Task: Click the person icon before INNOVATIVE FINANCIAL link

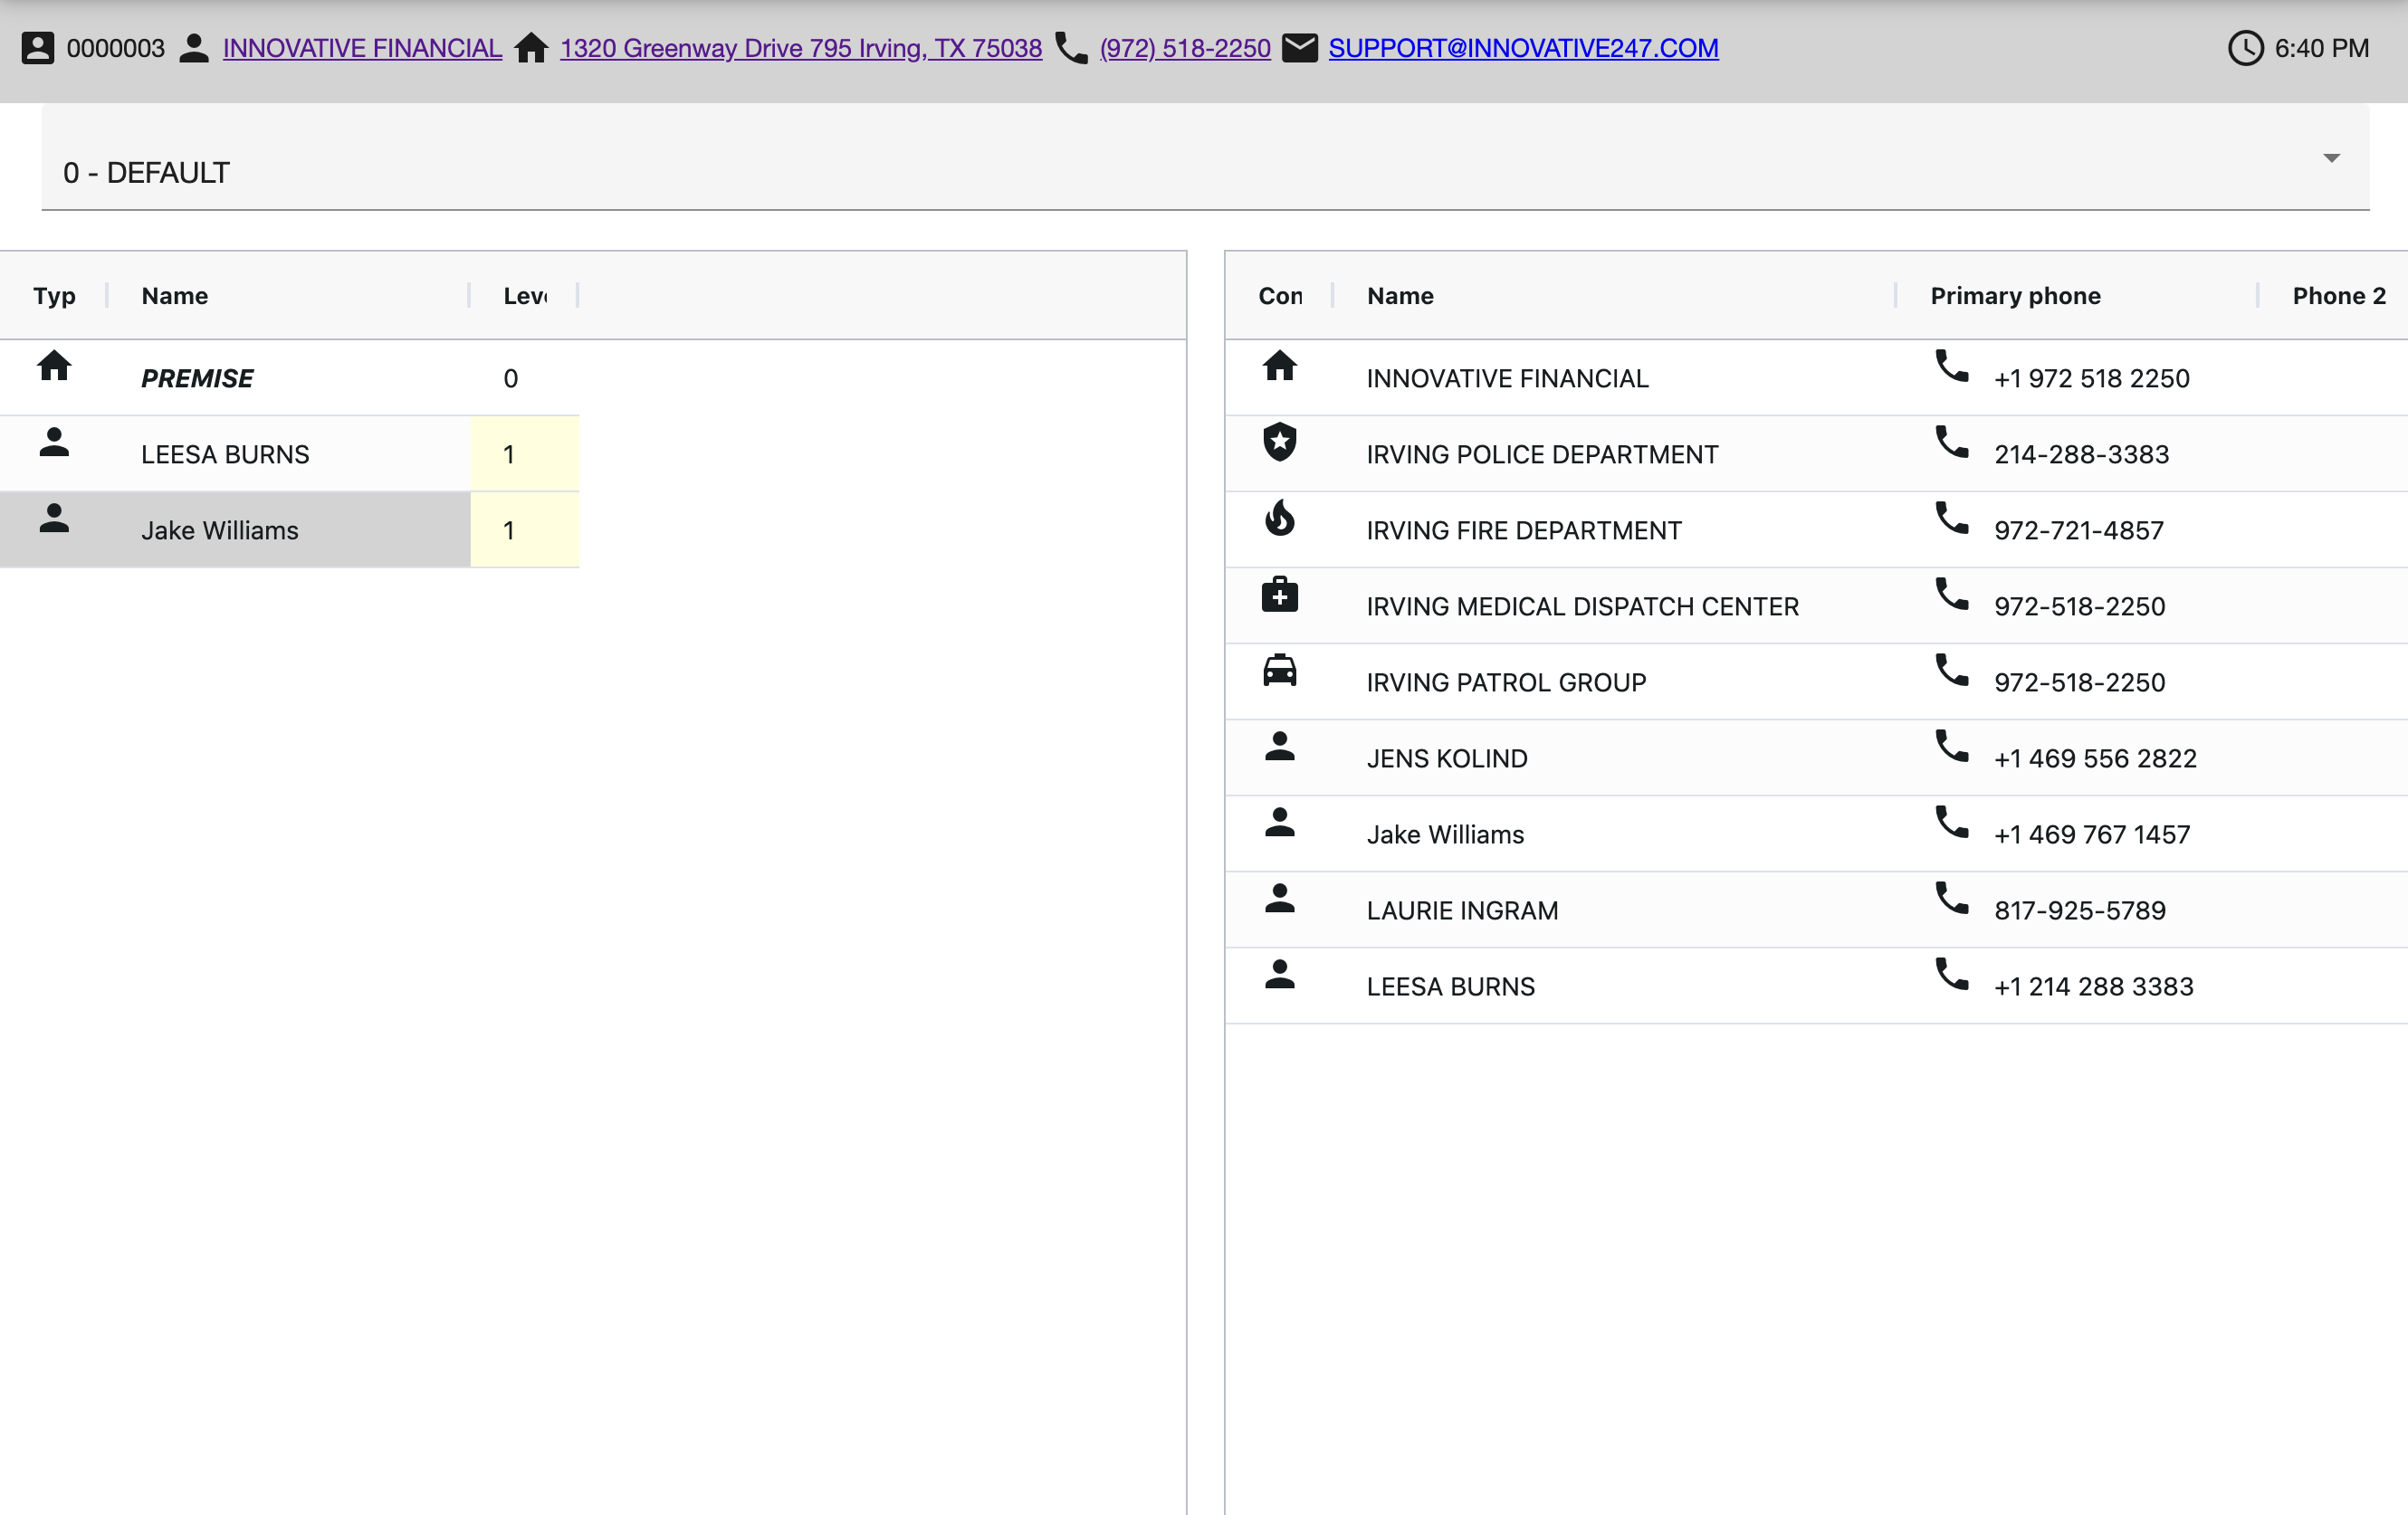Action: pyautogui.click(x=194, y=48)
